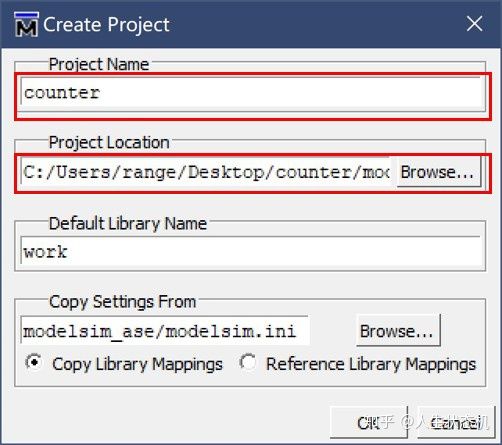Confirm project creation with OK
502x445 pixels.
coord(369,422)
